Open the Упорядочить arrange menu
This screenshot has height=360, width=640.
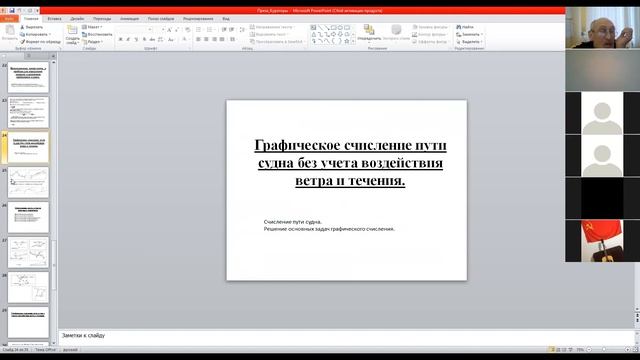tap(369, 33)
